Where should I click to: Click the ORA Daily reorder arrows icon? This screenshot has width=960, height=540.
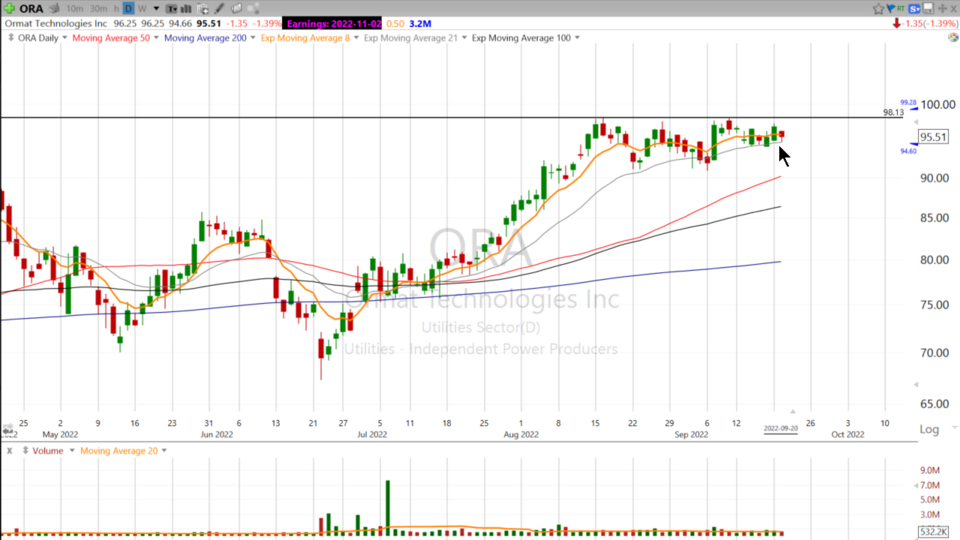[x=11, y=38]
